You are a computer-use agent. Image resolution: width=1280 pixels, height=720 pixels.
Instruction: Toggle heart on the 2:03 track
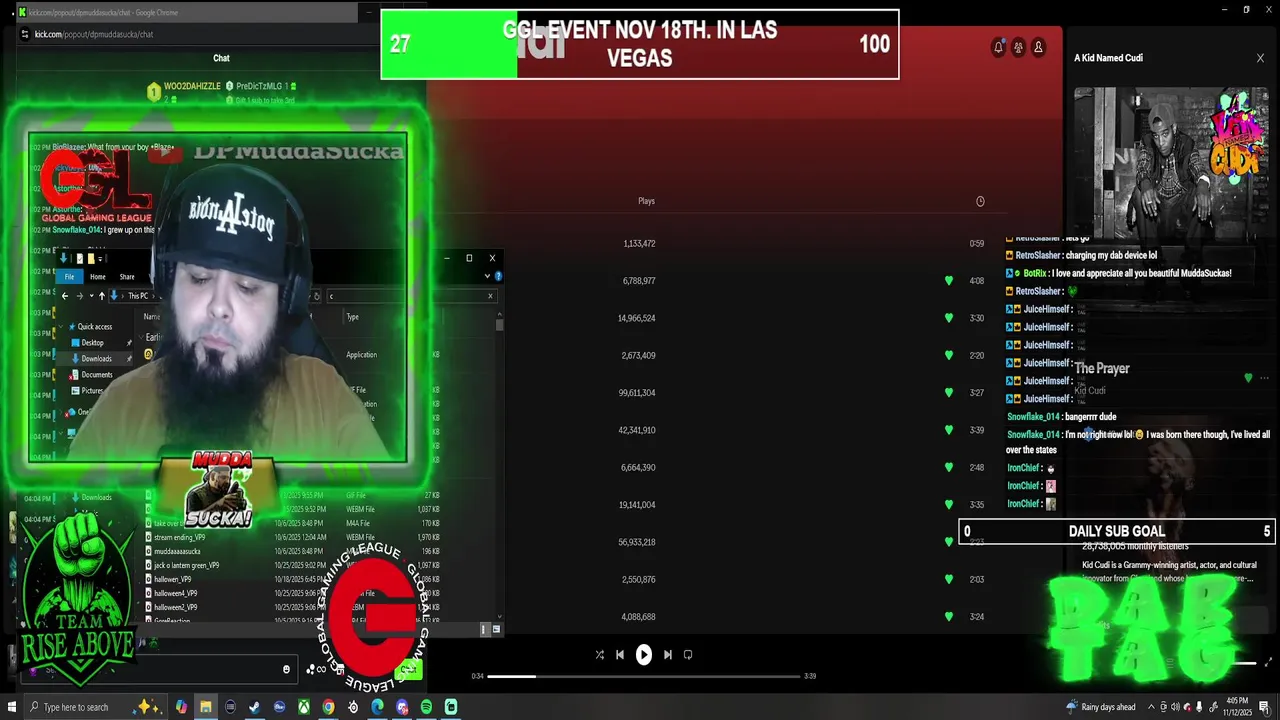click(949, 579)
